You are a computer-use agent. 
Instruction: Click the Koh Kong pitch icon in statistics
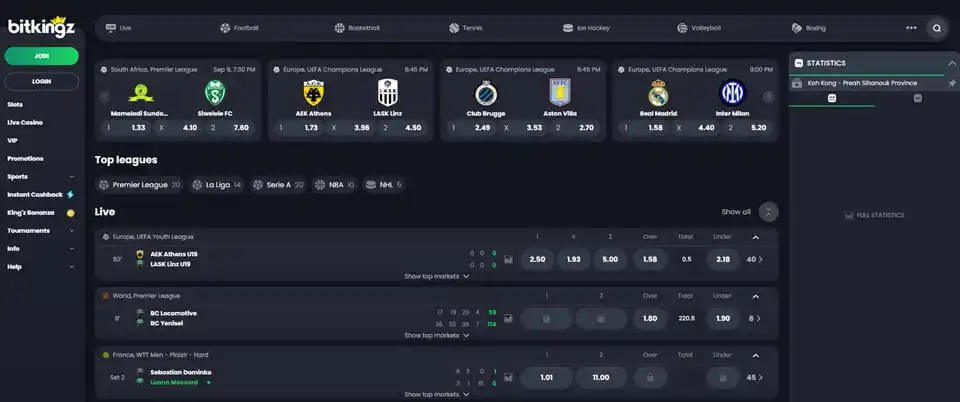(797, 83)
